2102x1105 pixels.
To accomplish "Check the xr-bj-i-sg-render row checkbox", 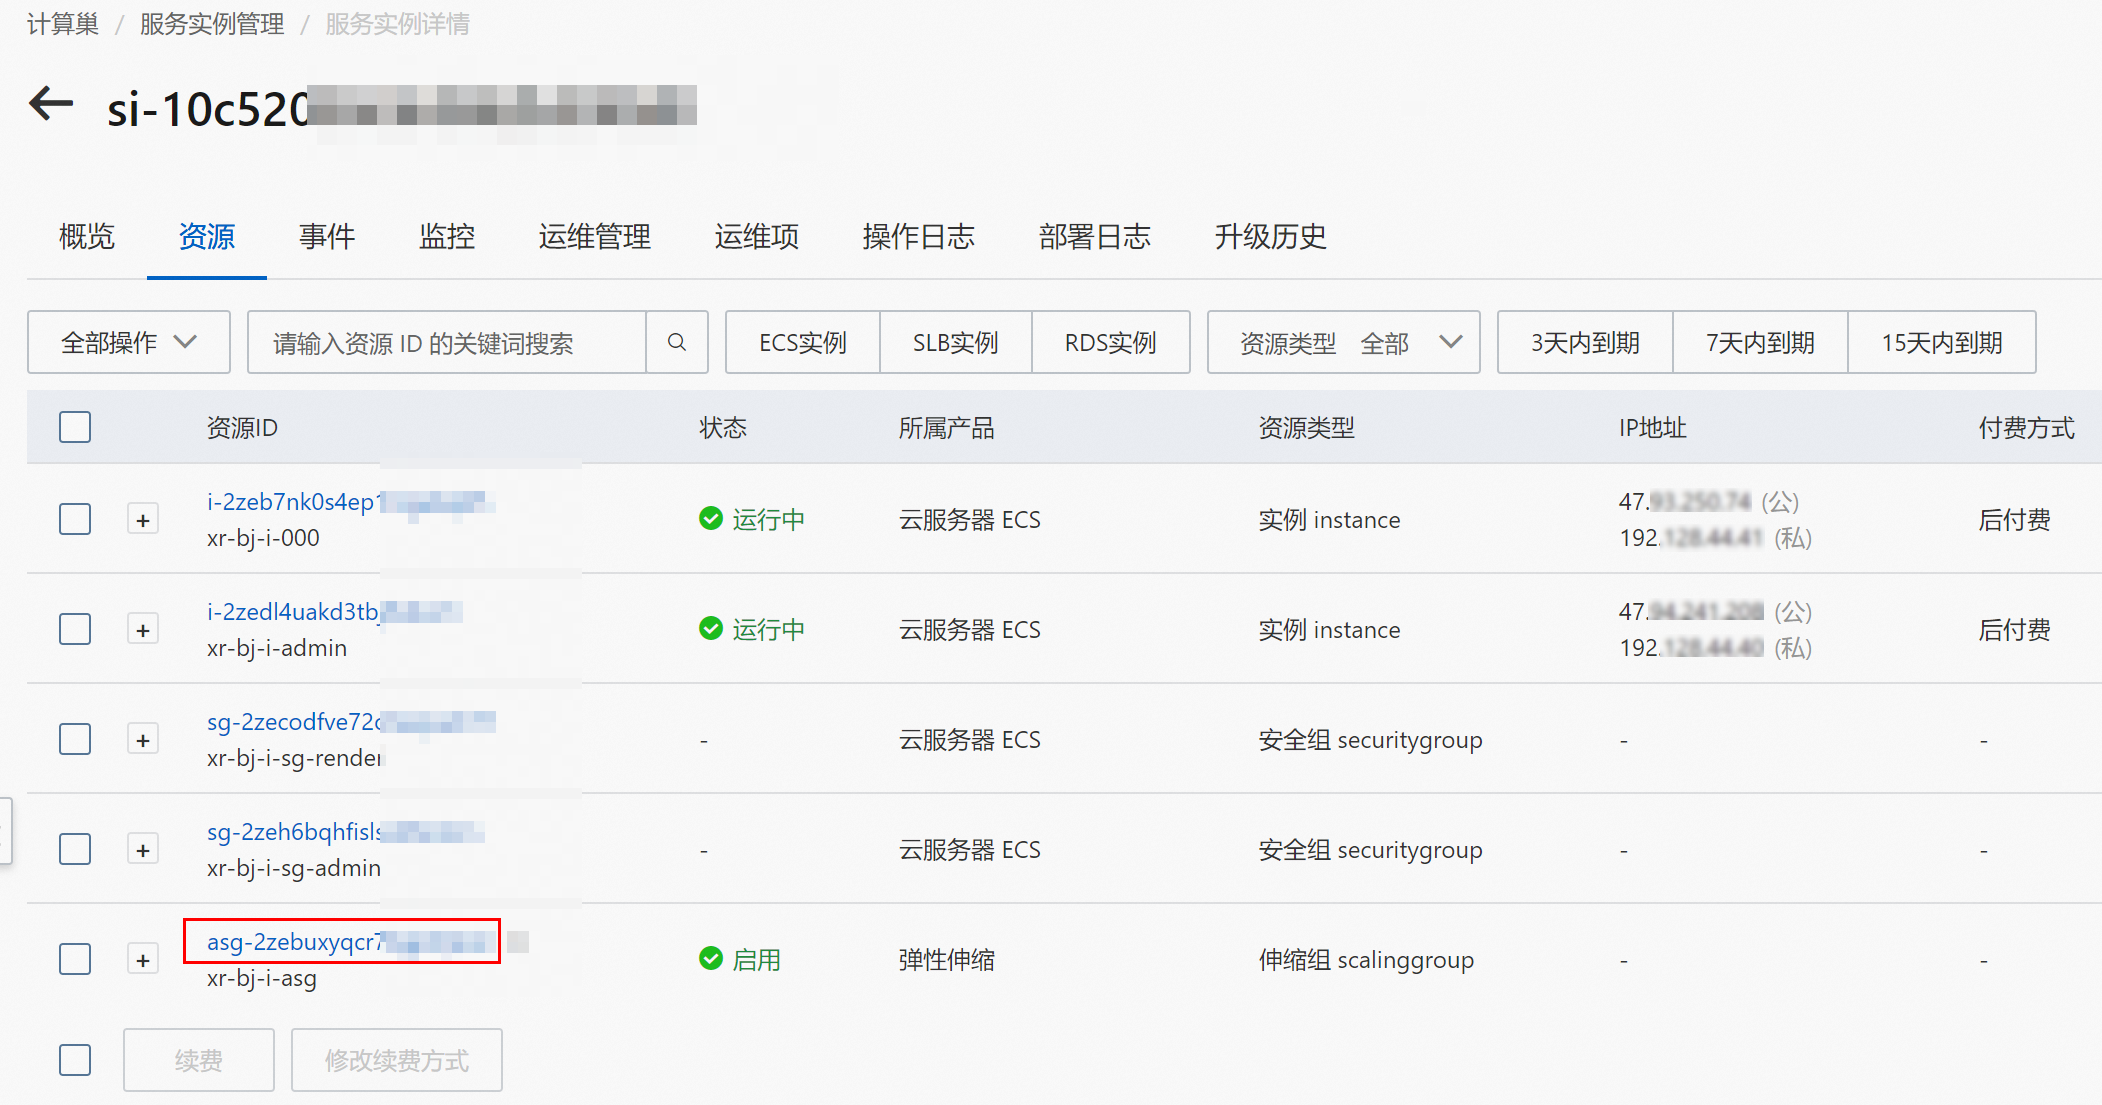I will [x=75, y=739].
